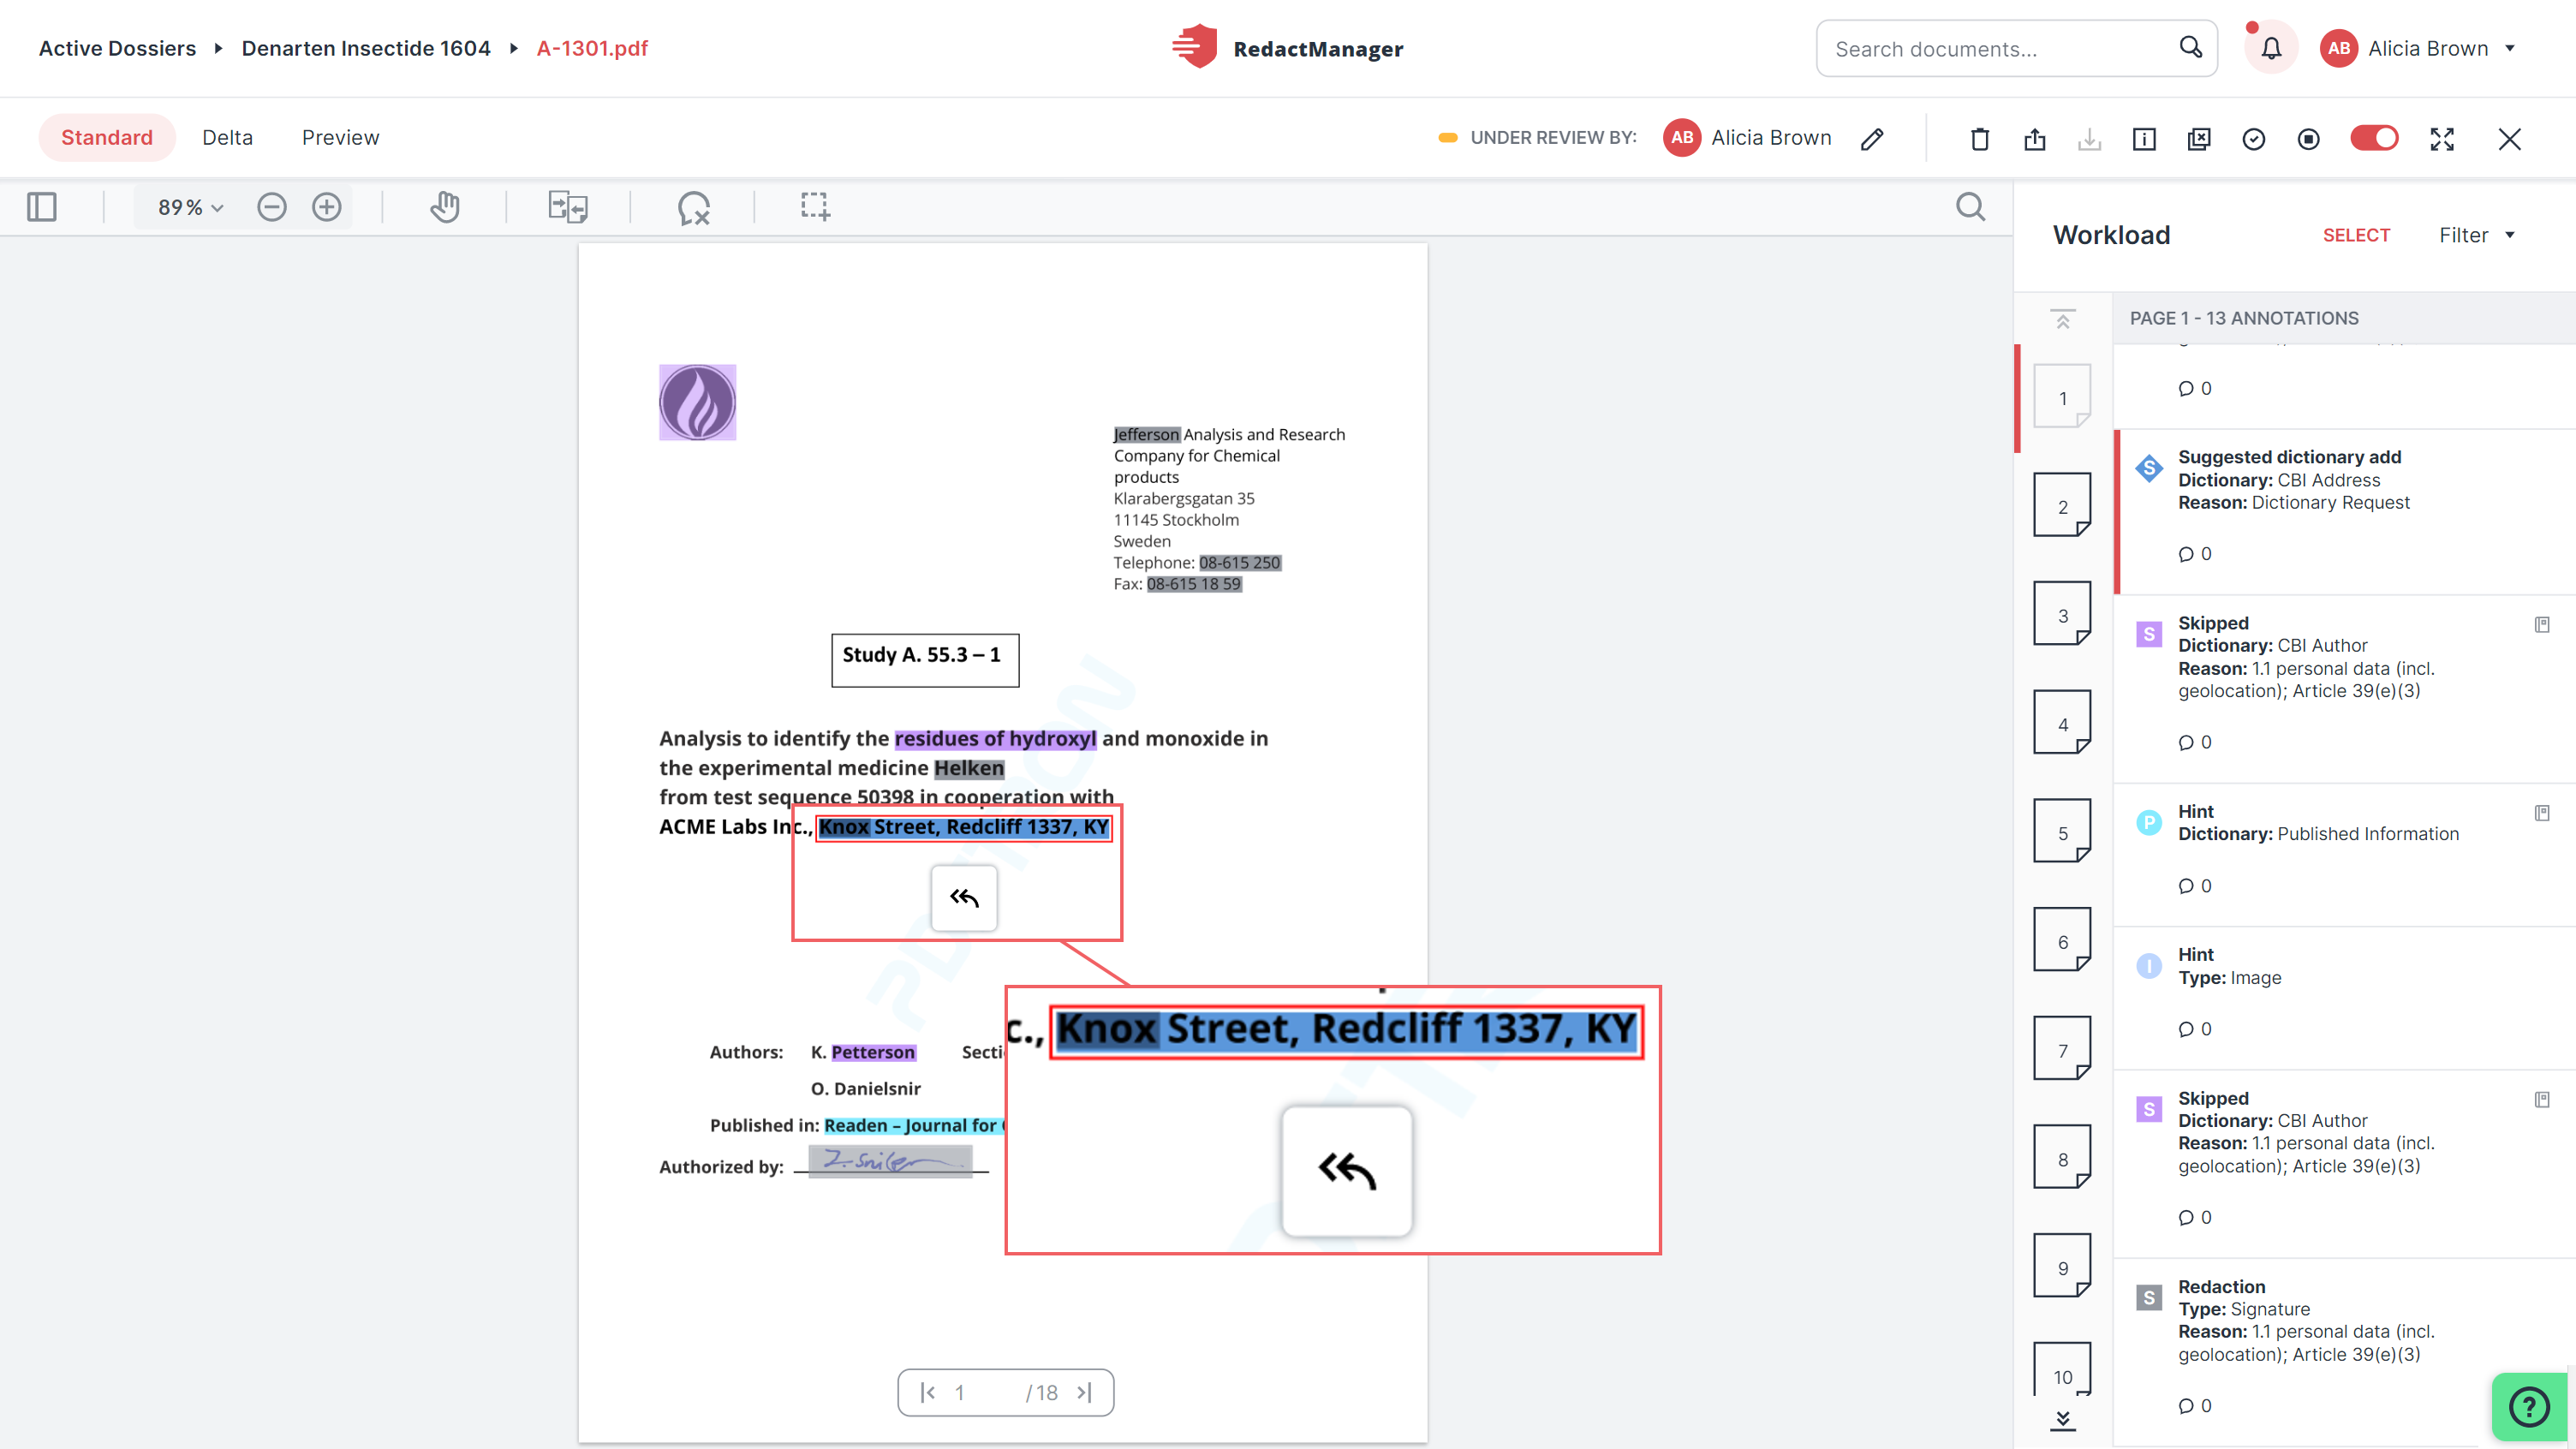Jump to first page of thumbnails
The height and width of the screenshot is (1449, 2576).
[2062, 319]
